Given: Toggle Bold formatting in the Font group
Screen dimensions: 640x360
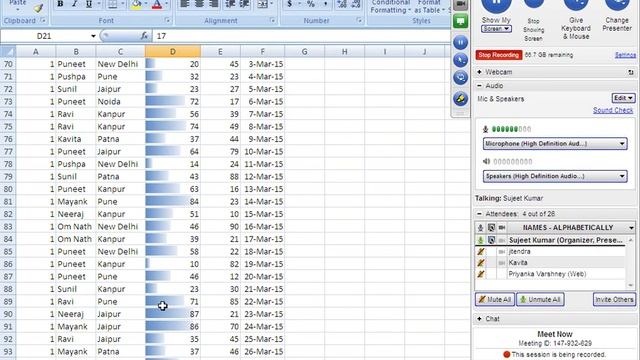Looking at the screenshot, I should tap(60, 4).
